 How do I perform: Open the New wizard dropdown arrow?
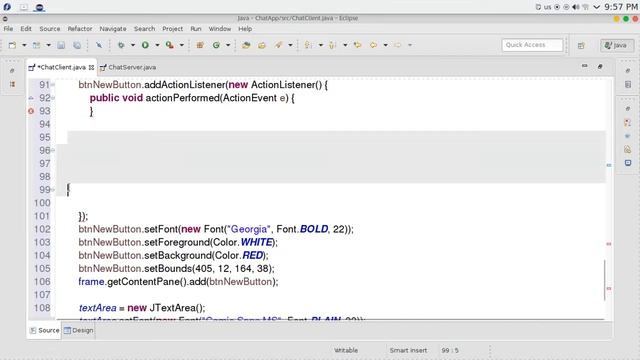(24, 45)
